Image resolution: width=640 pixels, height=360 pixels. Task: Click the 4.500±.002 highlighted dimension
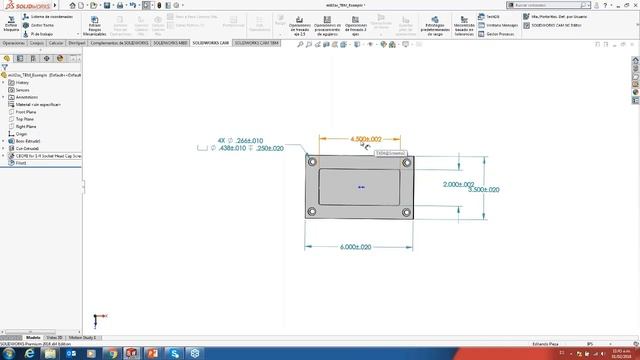366,139
